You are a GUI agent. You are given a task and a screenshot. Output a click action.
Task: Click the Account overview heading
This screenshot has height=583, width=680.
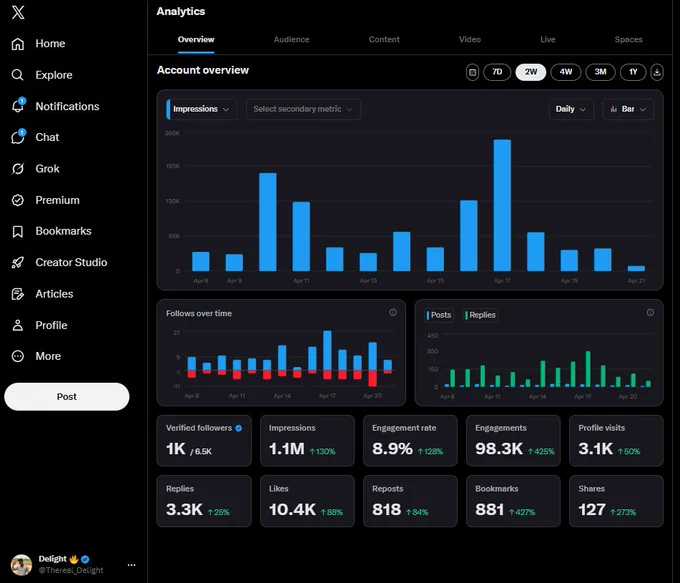(x=203, y=70)
